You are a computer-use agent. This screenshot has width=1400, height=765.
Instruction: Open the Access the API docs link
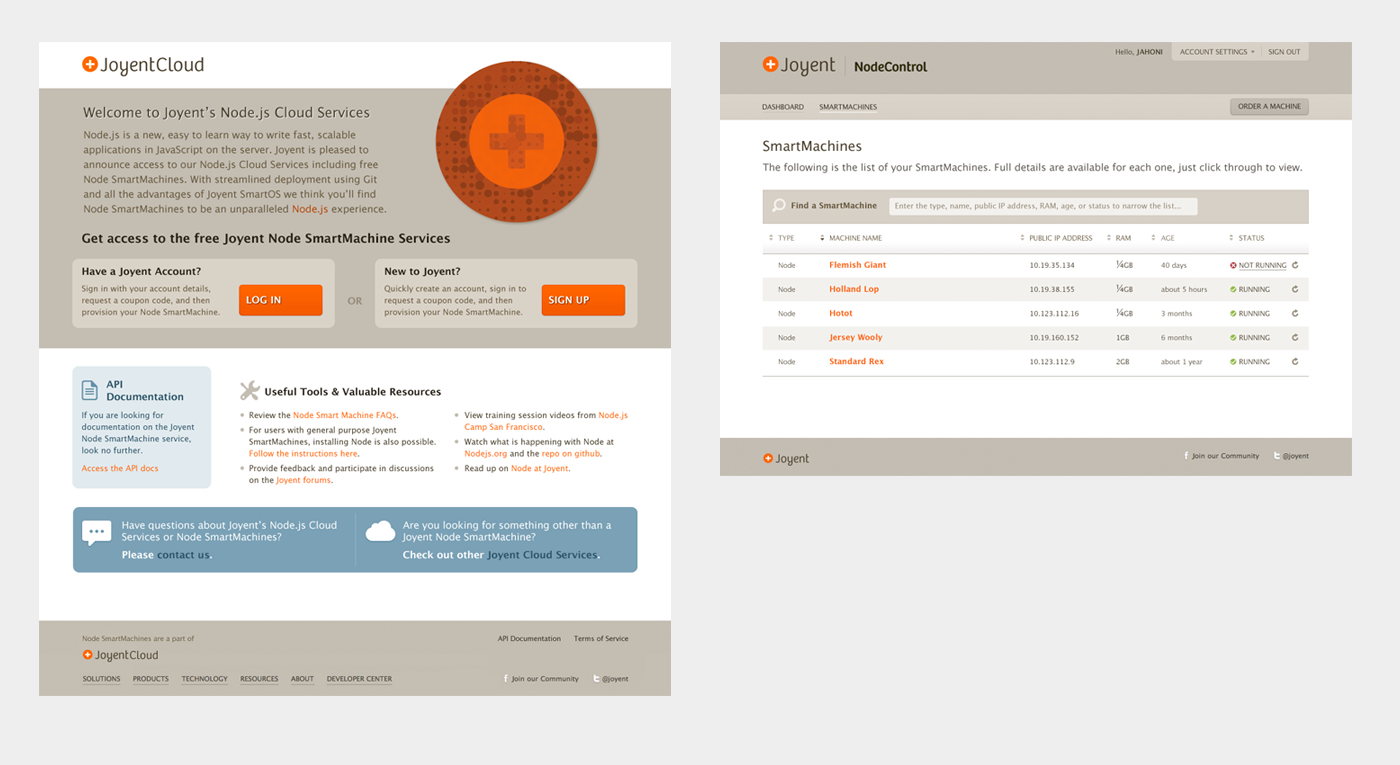point(120,468)
